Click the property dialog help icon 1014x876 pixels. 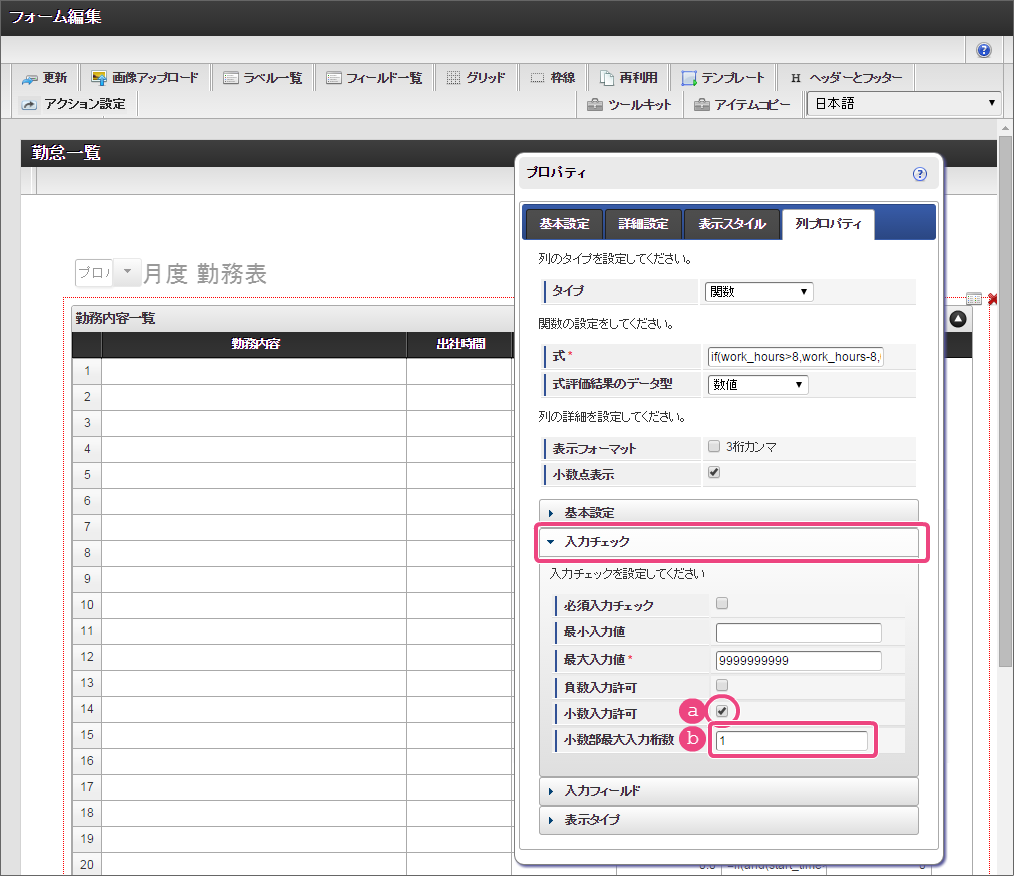tap(920, 174)
